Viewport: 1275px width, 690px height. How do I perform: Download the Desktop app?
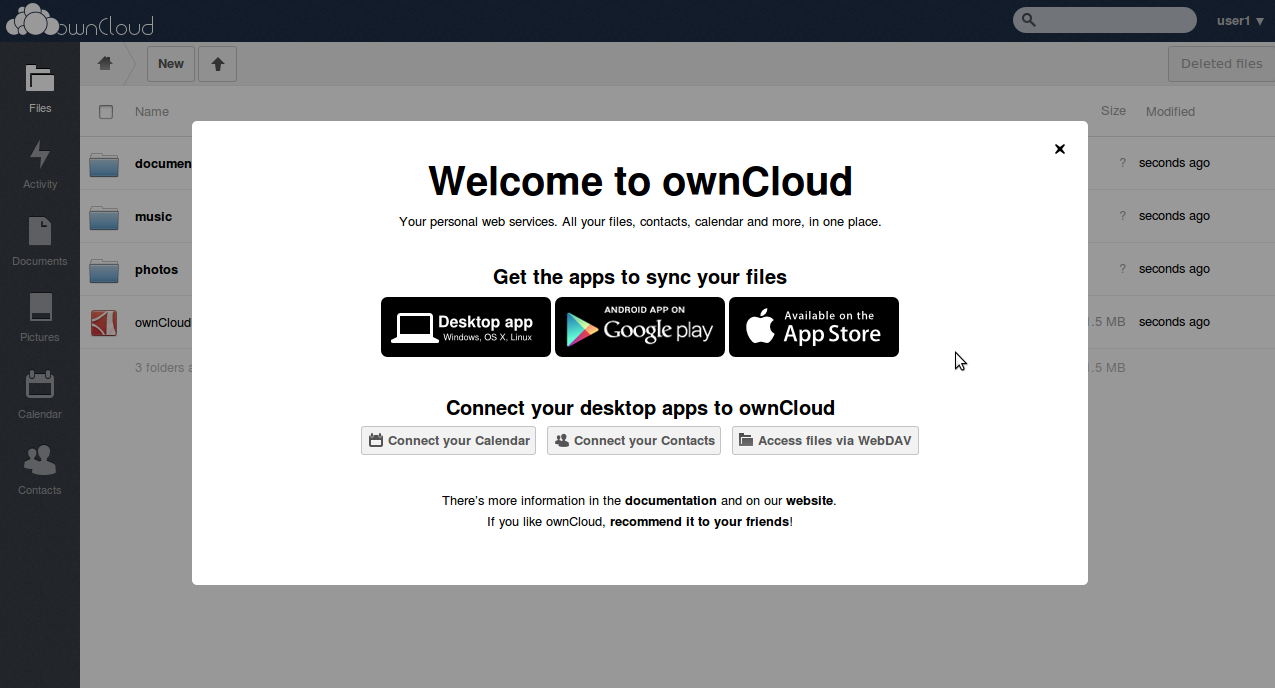pos(466,327)
